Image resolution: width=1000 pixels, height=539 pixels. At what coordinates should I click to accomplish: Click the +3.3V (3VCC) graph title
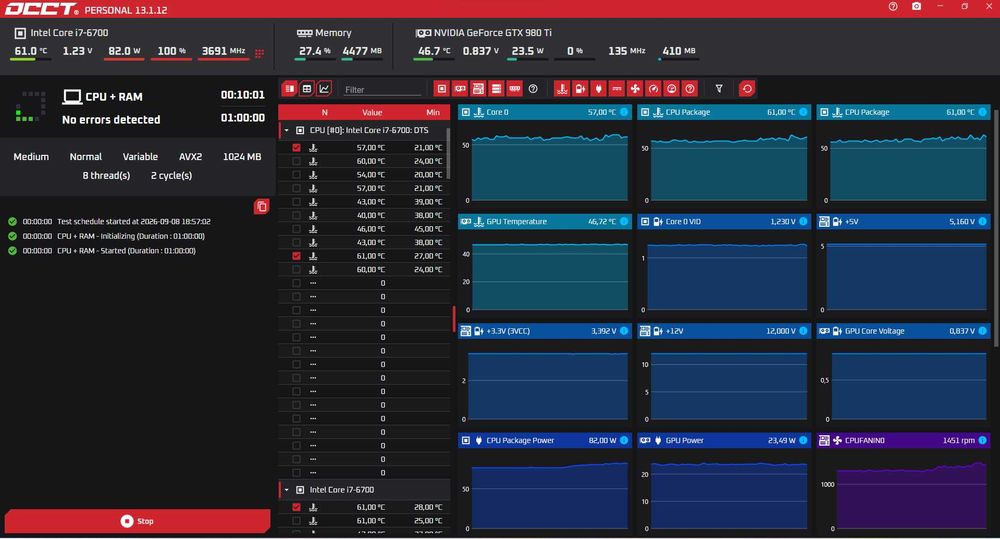coord(508,331)
